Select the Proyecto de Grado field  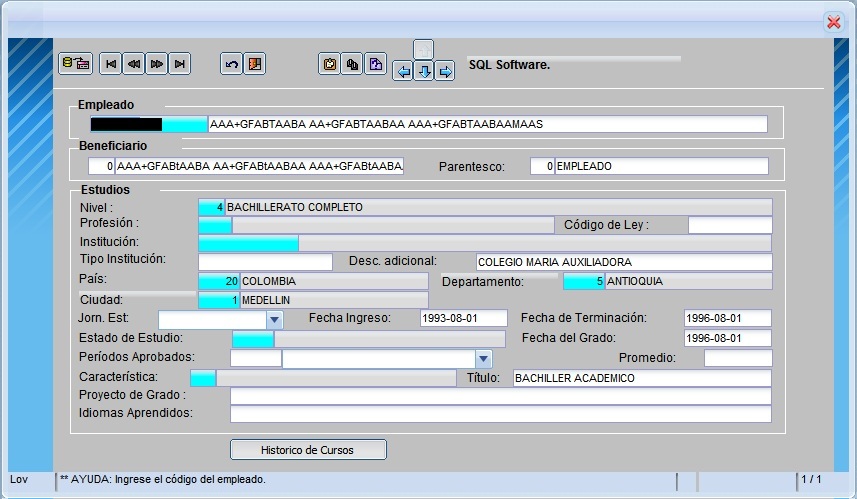500,396
